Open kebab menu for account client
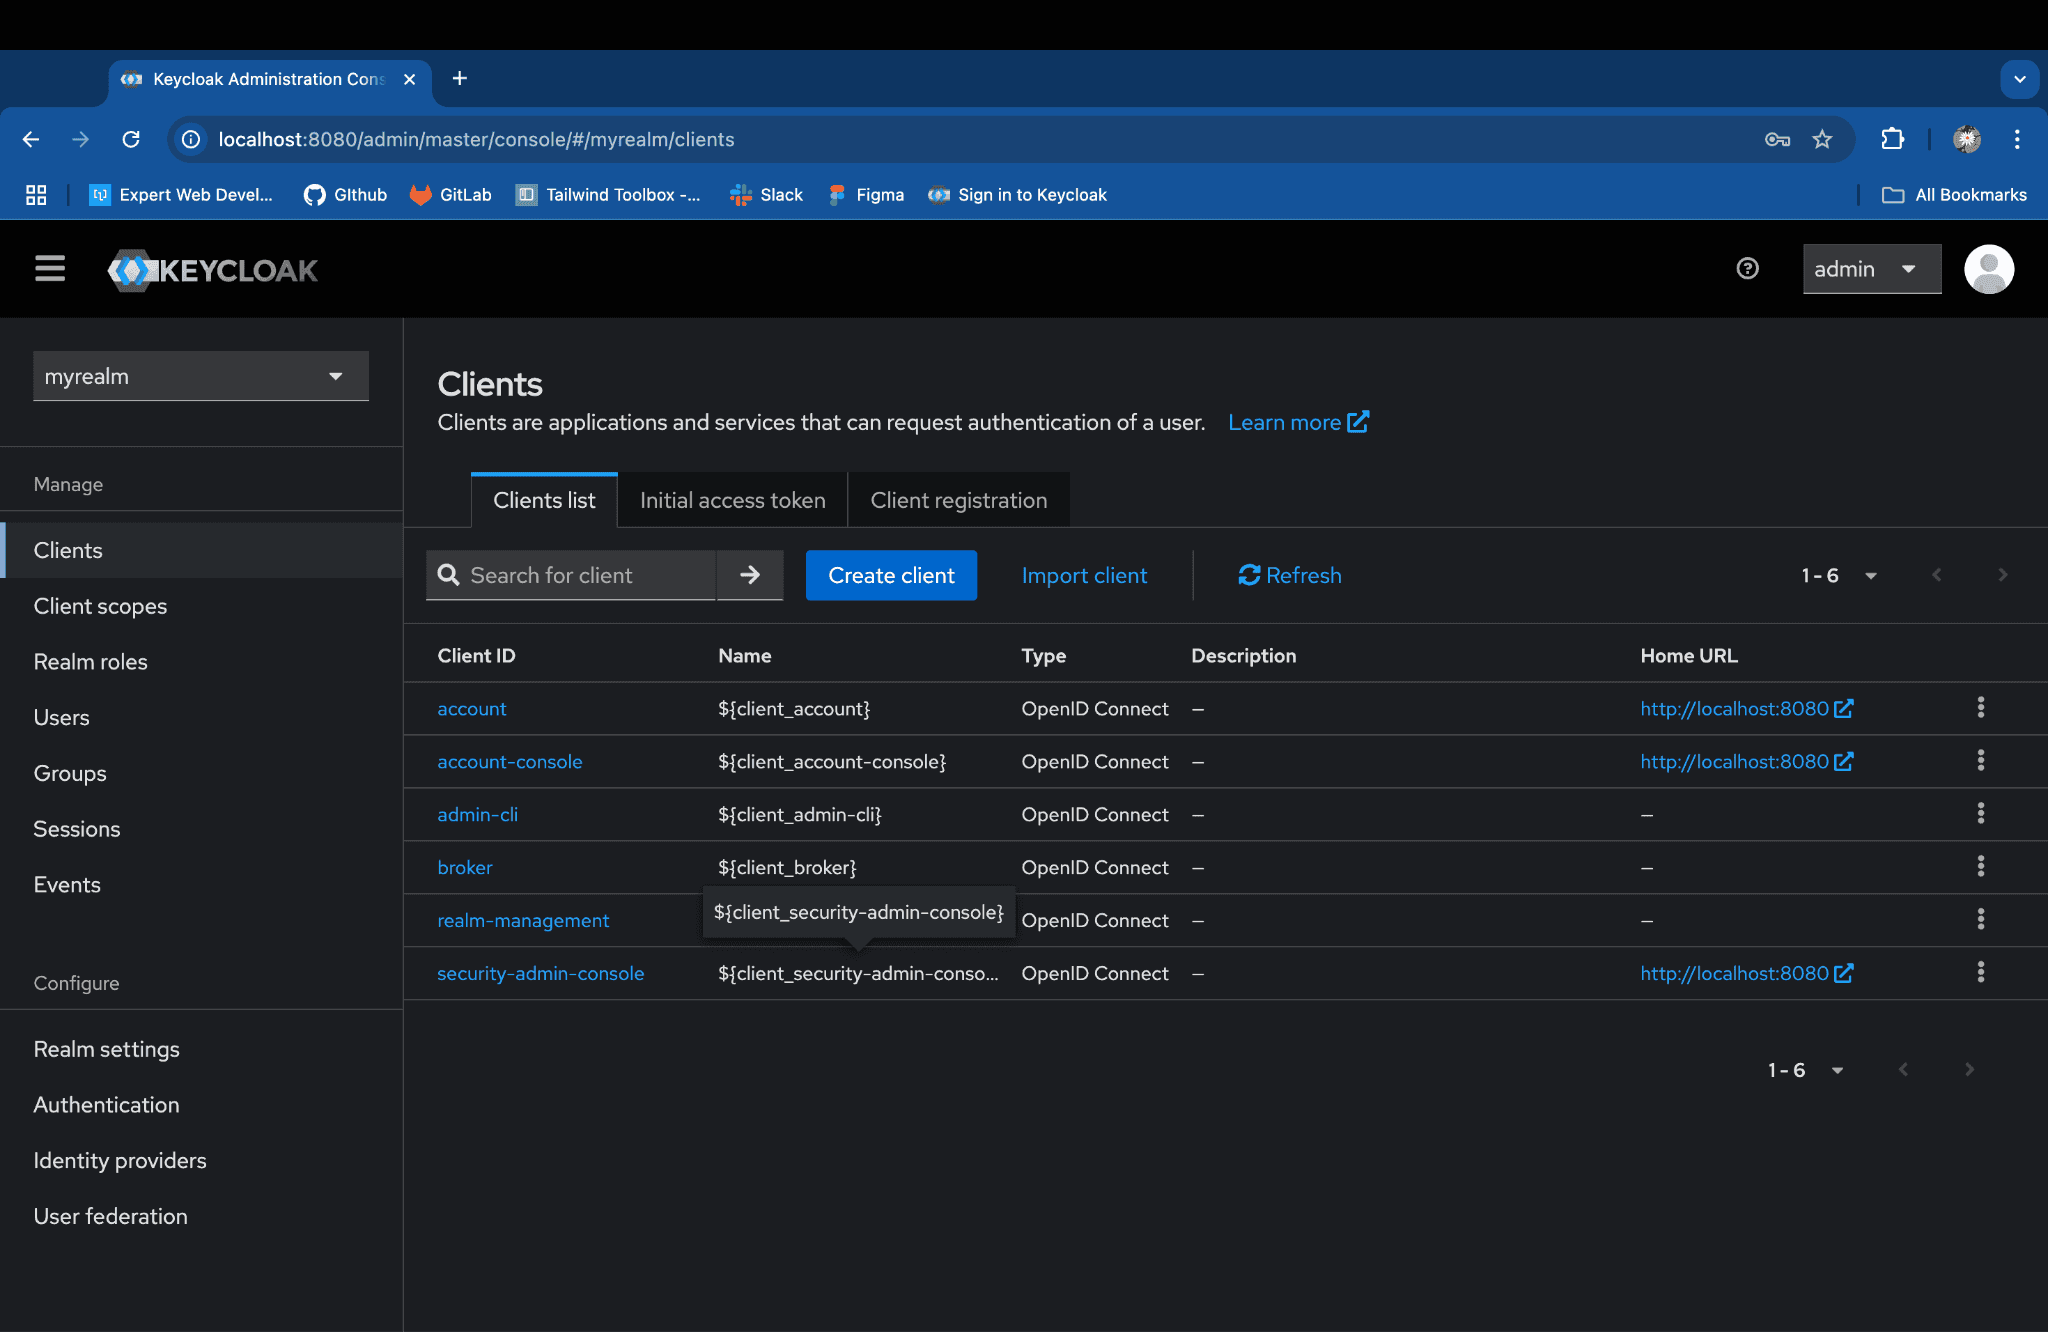Image resolution: width=2048 pixels, height=1332 pixels. click(x=1980, y=708)
